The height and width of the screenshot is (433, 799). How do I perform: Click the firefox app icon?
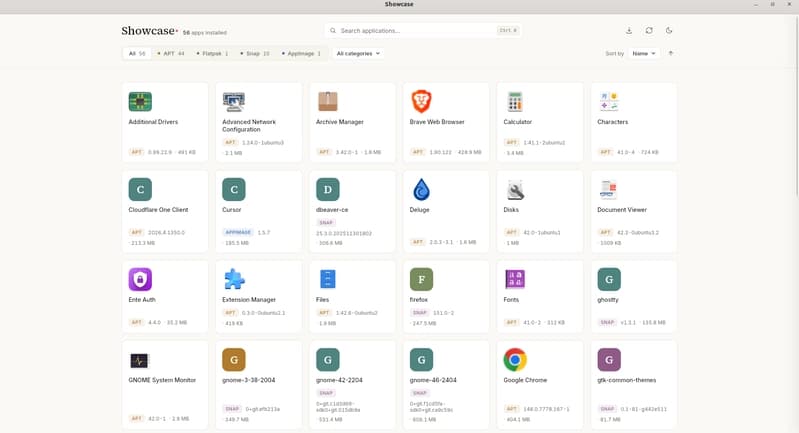coord(421,279)
